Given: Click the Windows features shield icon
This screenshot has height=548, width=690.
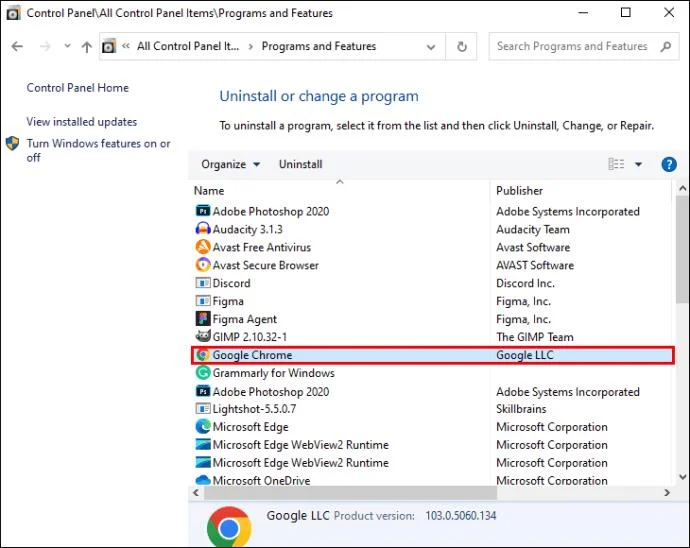Looking at the screenshot, I should 12,143.
